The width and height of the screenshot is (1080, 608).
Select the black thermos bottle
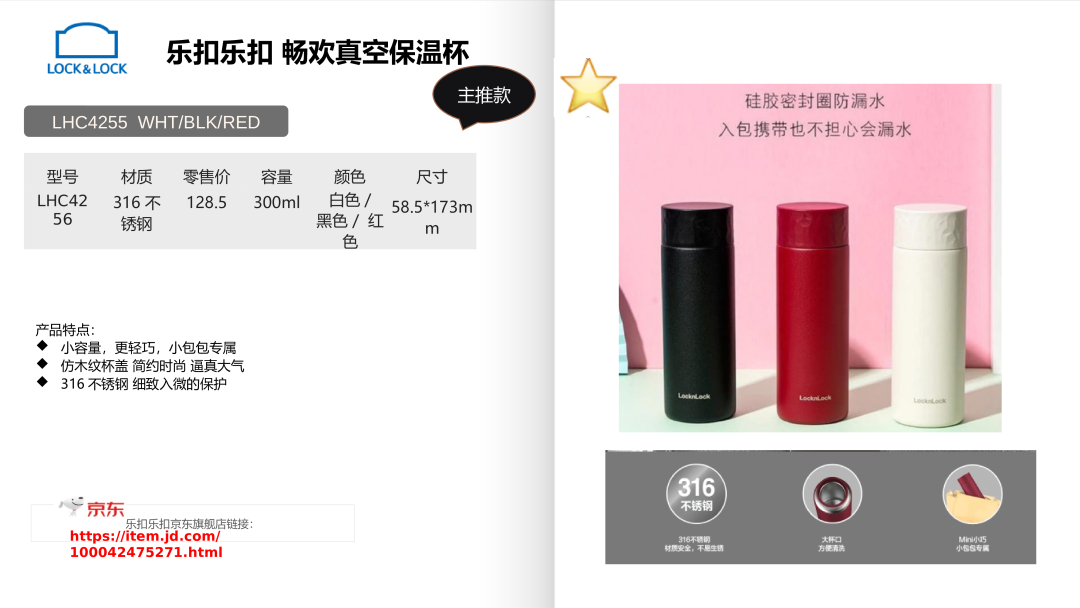[x=697, y=312]
